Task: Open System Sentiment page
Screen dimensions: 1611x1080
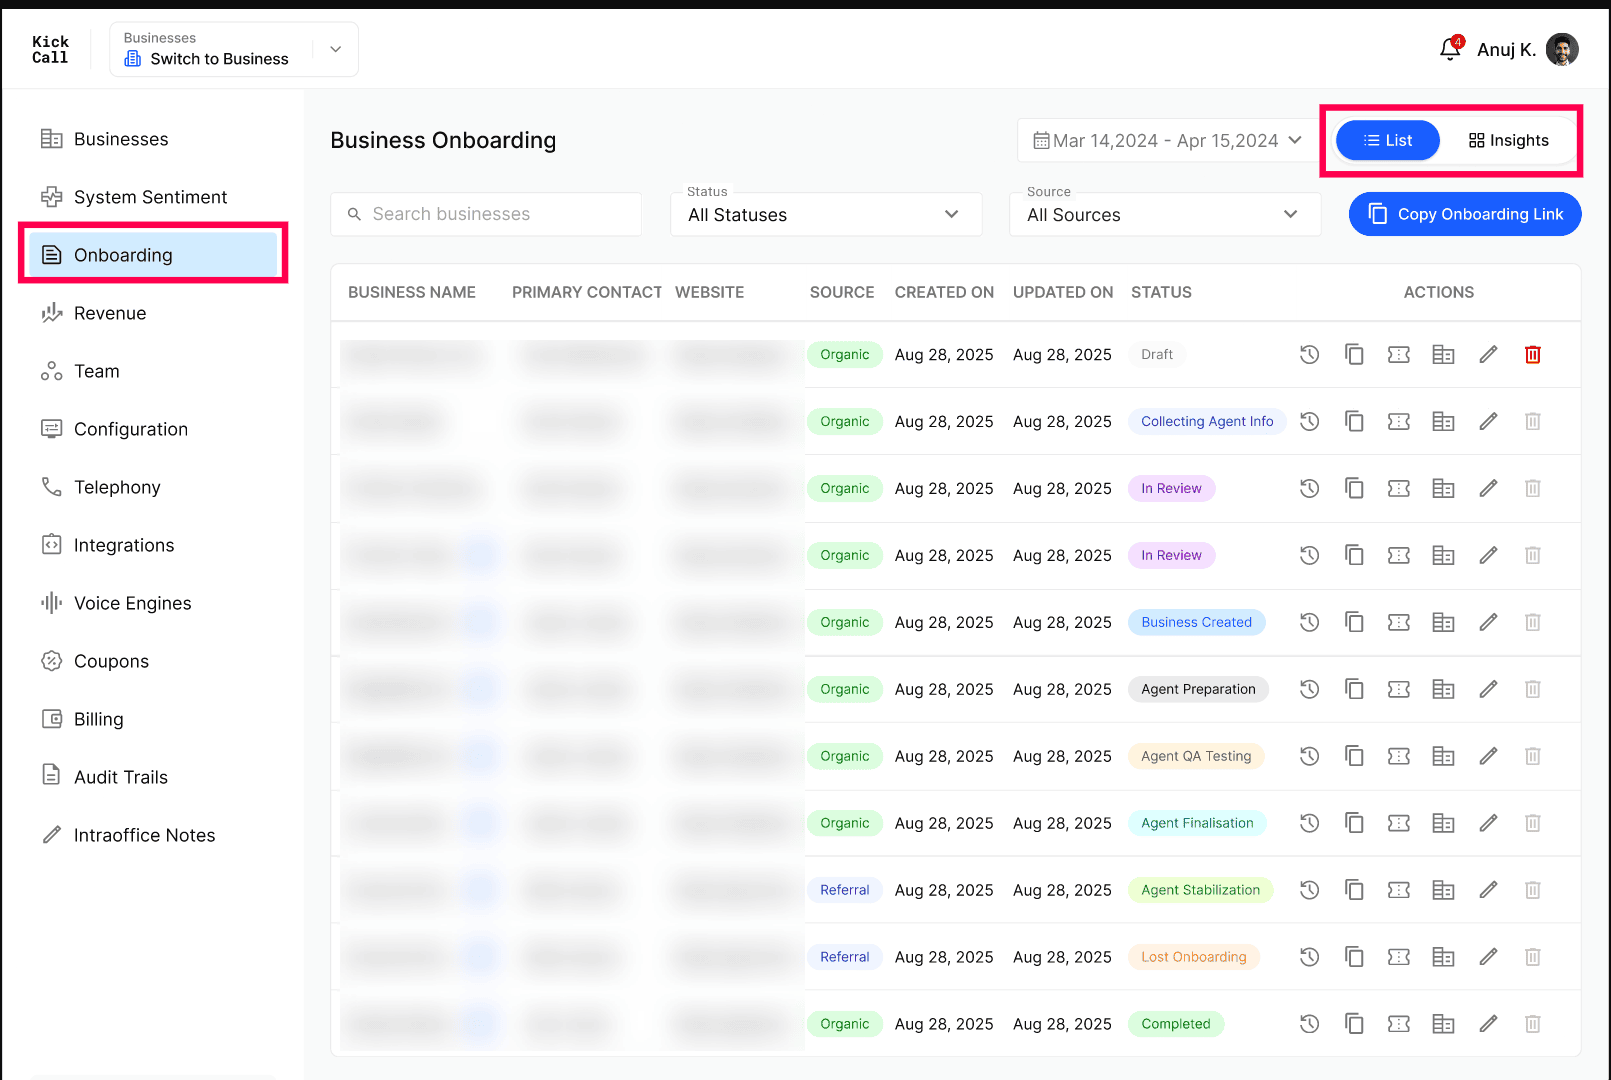Action: (x=152, y=197)
